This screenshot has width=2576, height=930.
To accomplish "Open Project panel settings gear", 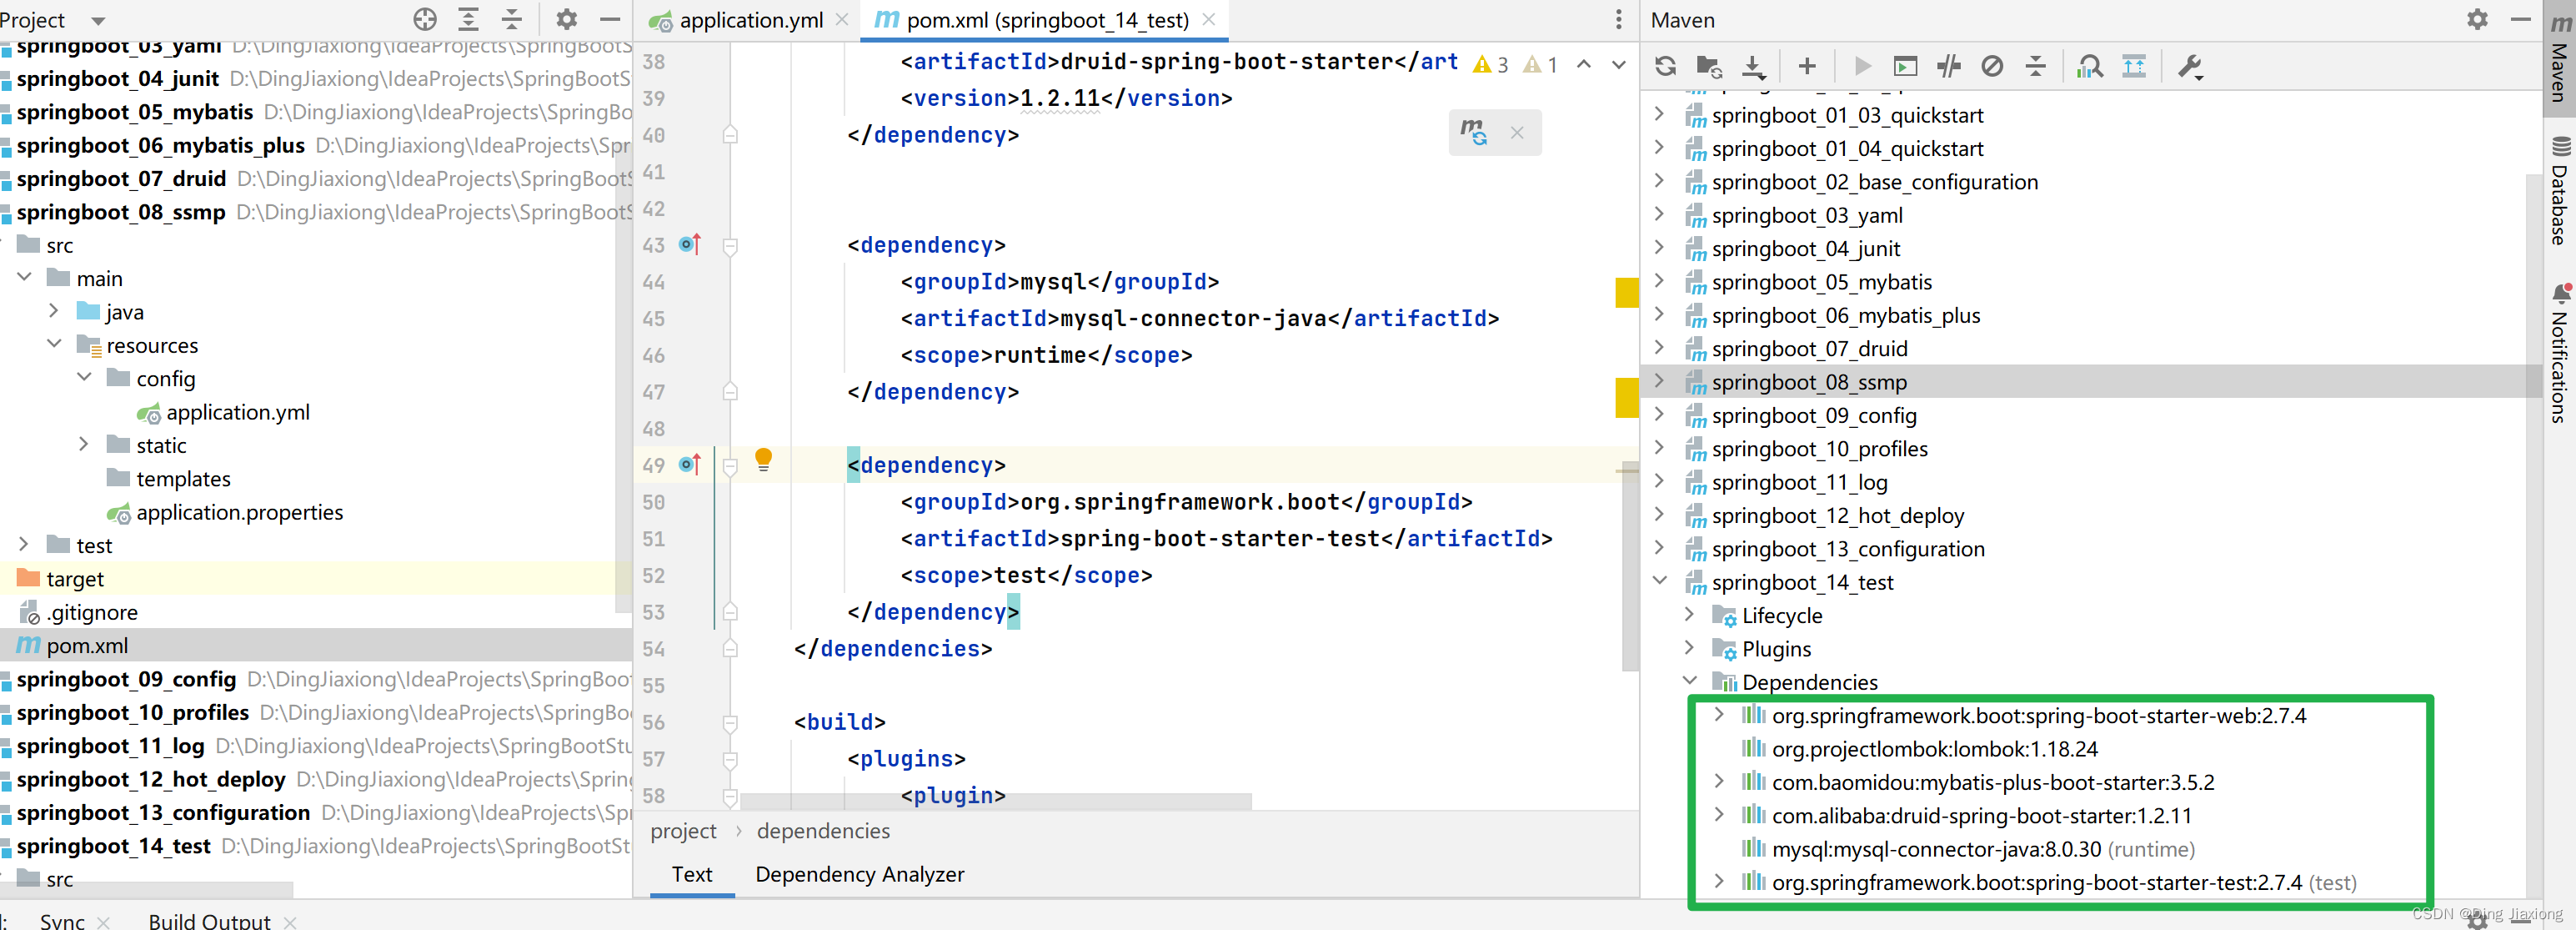I will 566,19.
